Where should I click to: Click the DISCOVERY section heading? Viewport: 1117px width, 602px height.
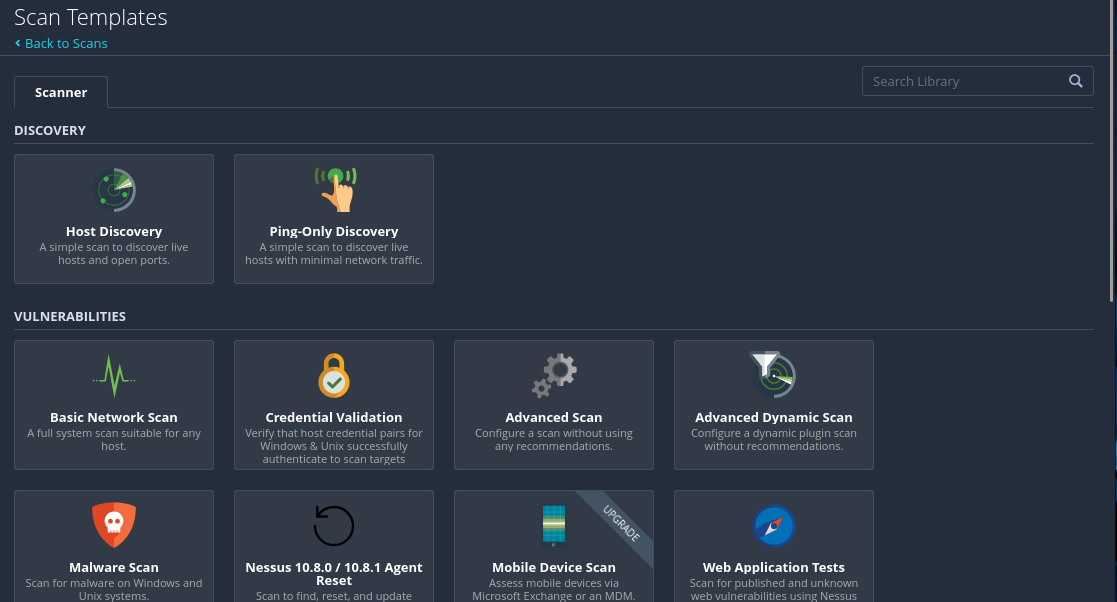[x=50, y=130]
